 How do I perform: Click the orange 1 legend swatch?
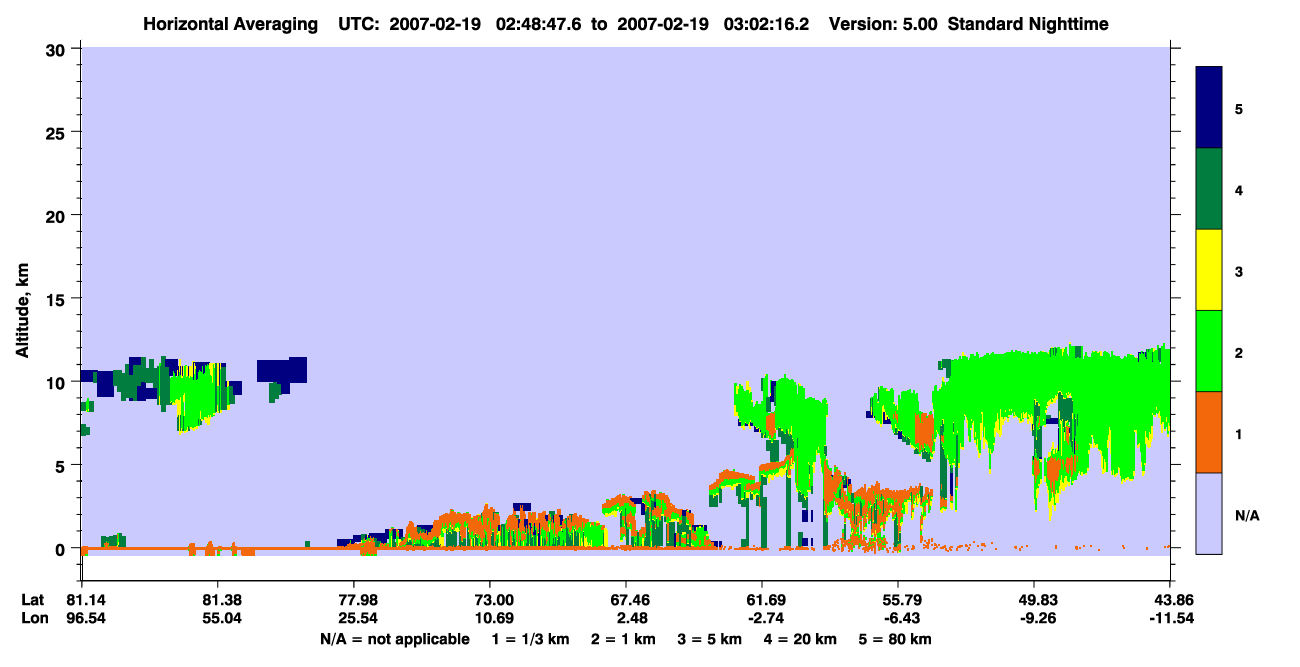coord(1209,432)
